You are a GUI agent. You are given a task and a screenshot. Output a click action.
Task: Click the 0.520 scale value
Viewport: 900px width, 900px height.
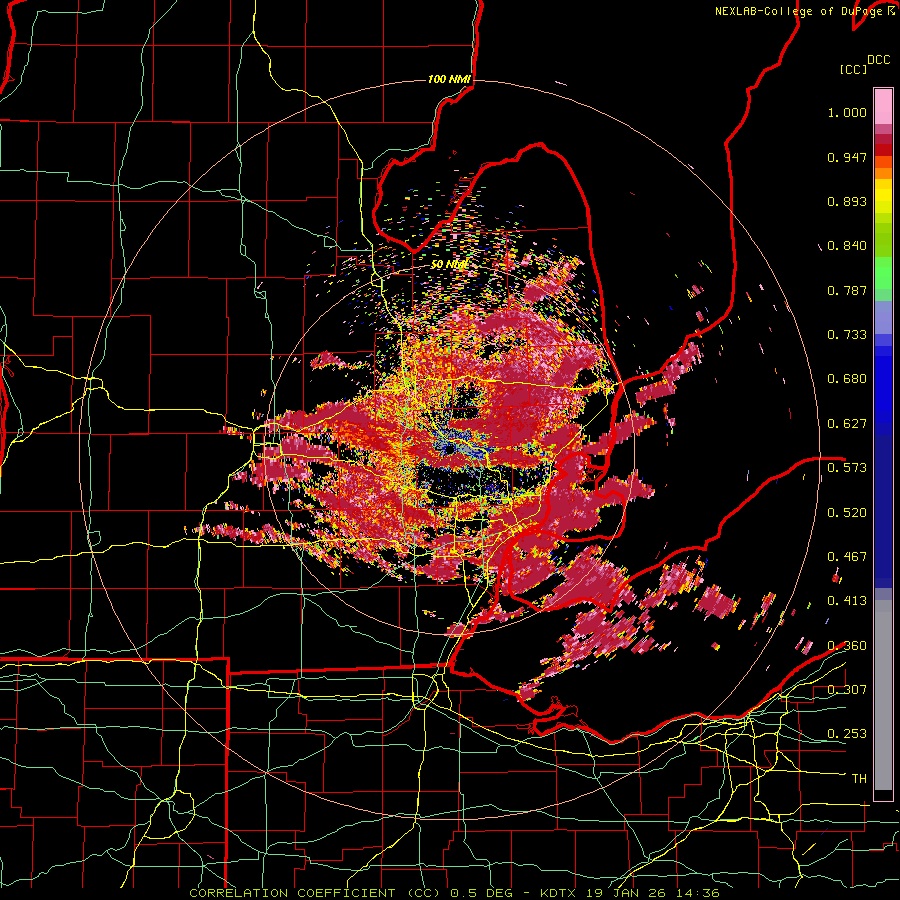tap(847, 513)
